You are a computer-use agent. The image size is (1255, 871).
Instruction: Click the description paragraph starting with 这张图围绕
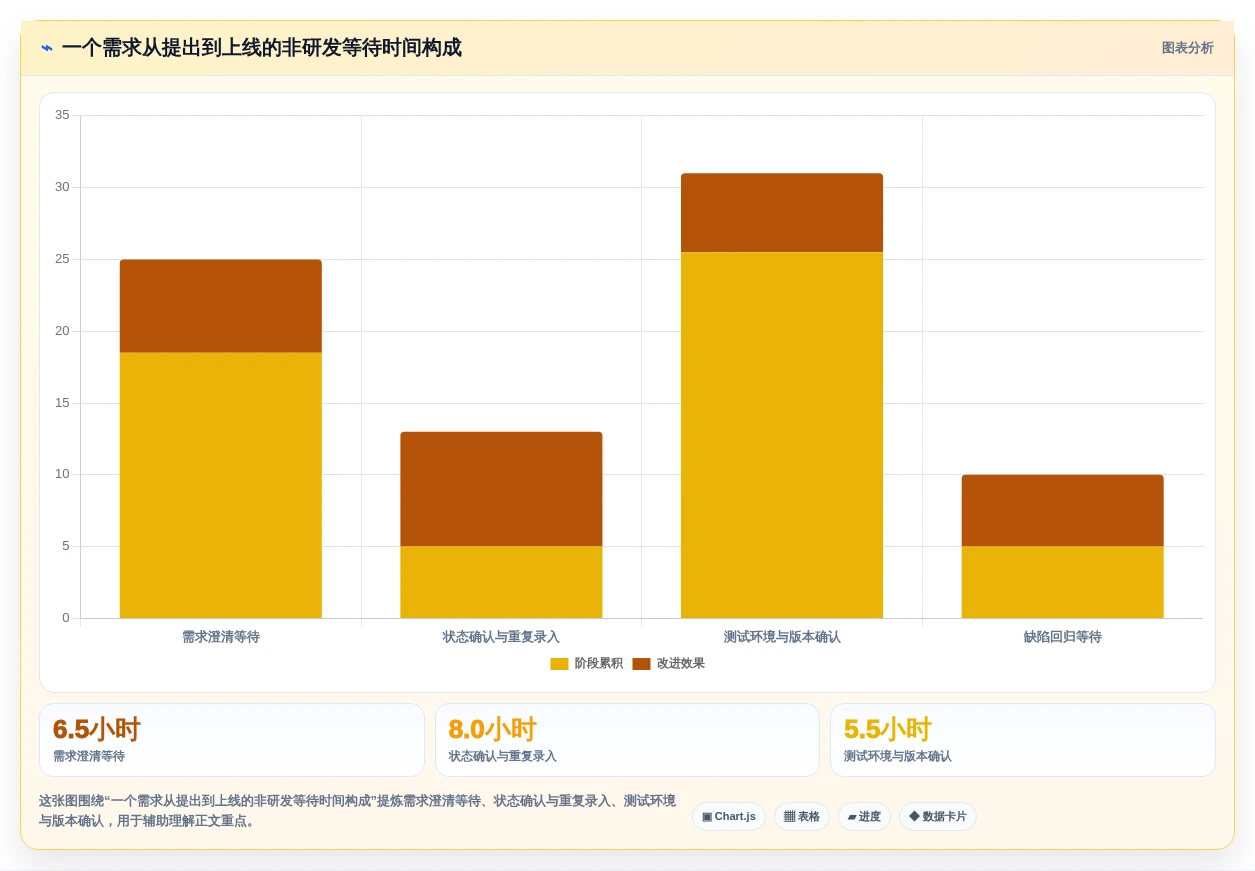click(x=358, y=811)
